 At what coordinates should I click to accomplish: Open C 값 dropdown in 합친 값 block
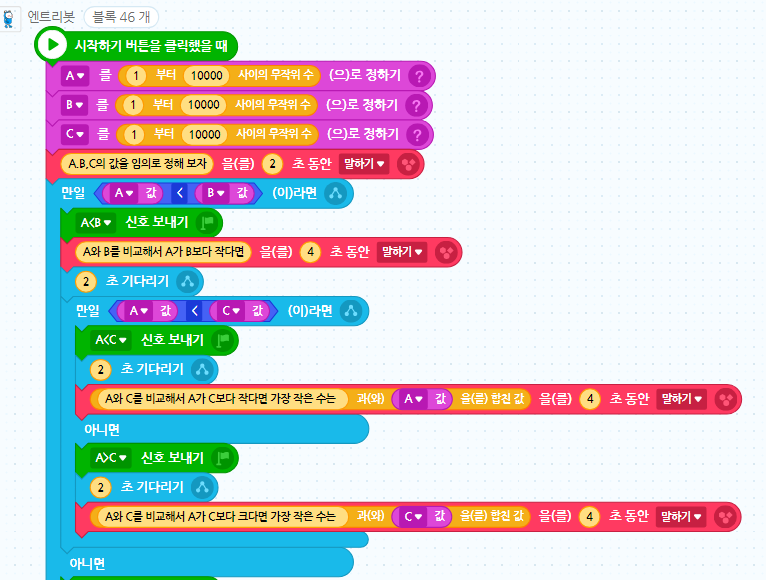coord(414,516)
